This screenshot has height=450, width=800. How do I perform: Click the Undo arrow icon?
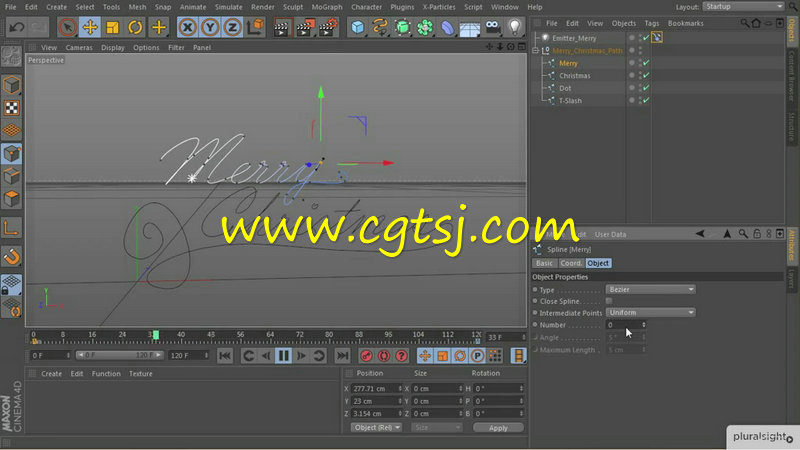tap(16, 27)
